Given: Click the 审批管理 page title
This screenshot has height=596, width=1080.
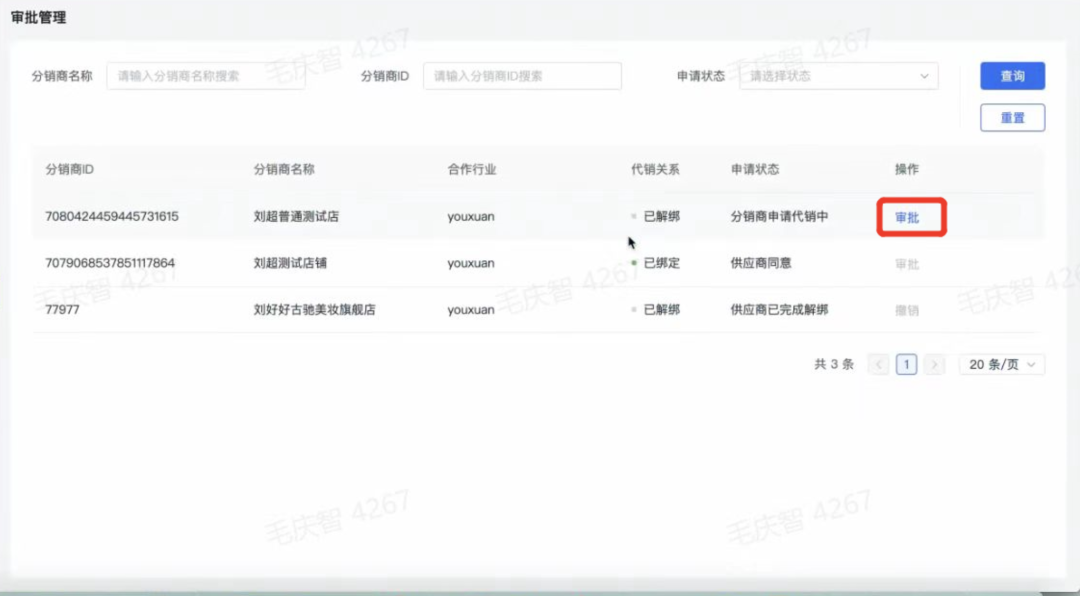Looking at the screenshot, I should 39,17.
